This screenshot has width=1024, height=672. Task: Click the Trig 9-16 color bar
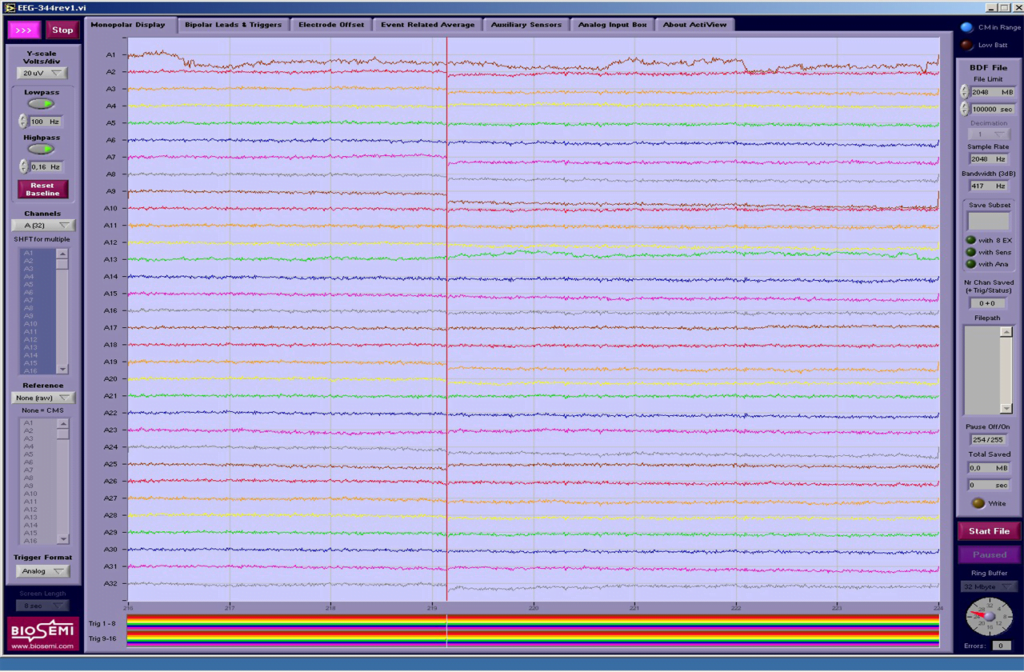tap(533, 639)
